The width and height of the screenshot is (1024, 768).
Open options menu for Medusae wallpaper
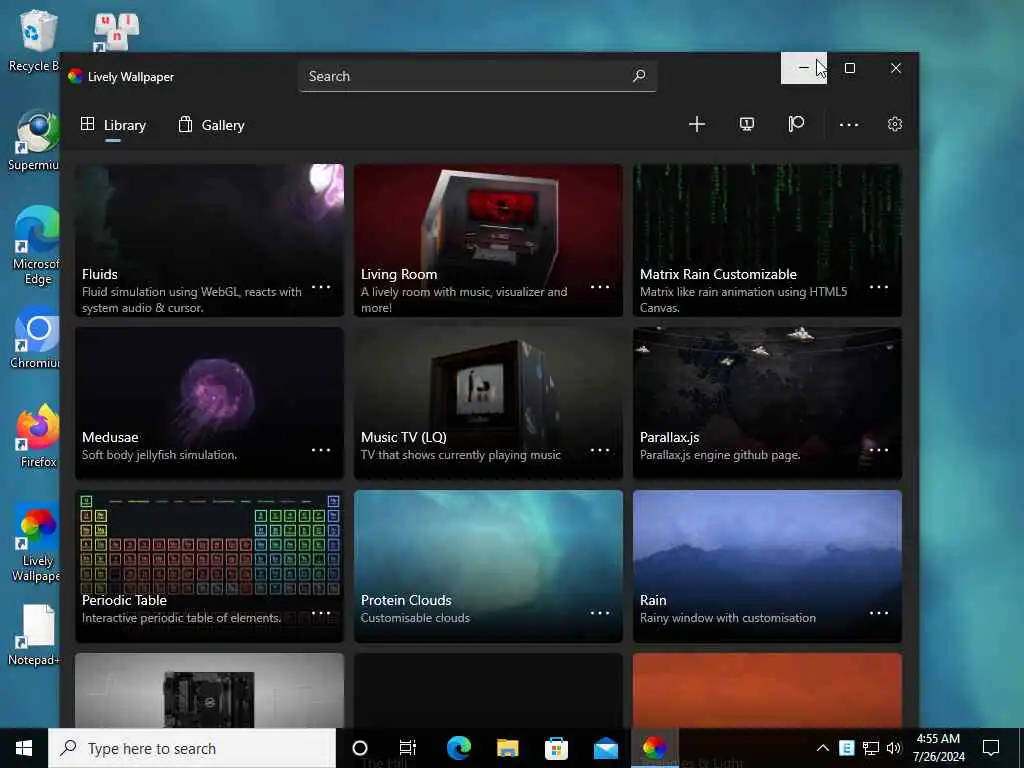click(321, 450)
